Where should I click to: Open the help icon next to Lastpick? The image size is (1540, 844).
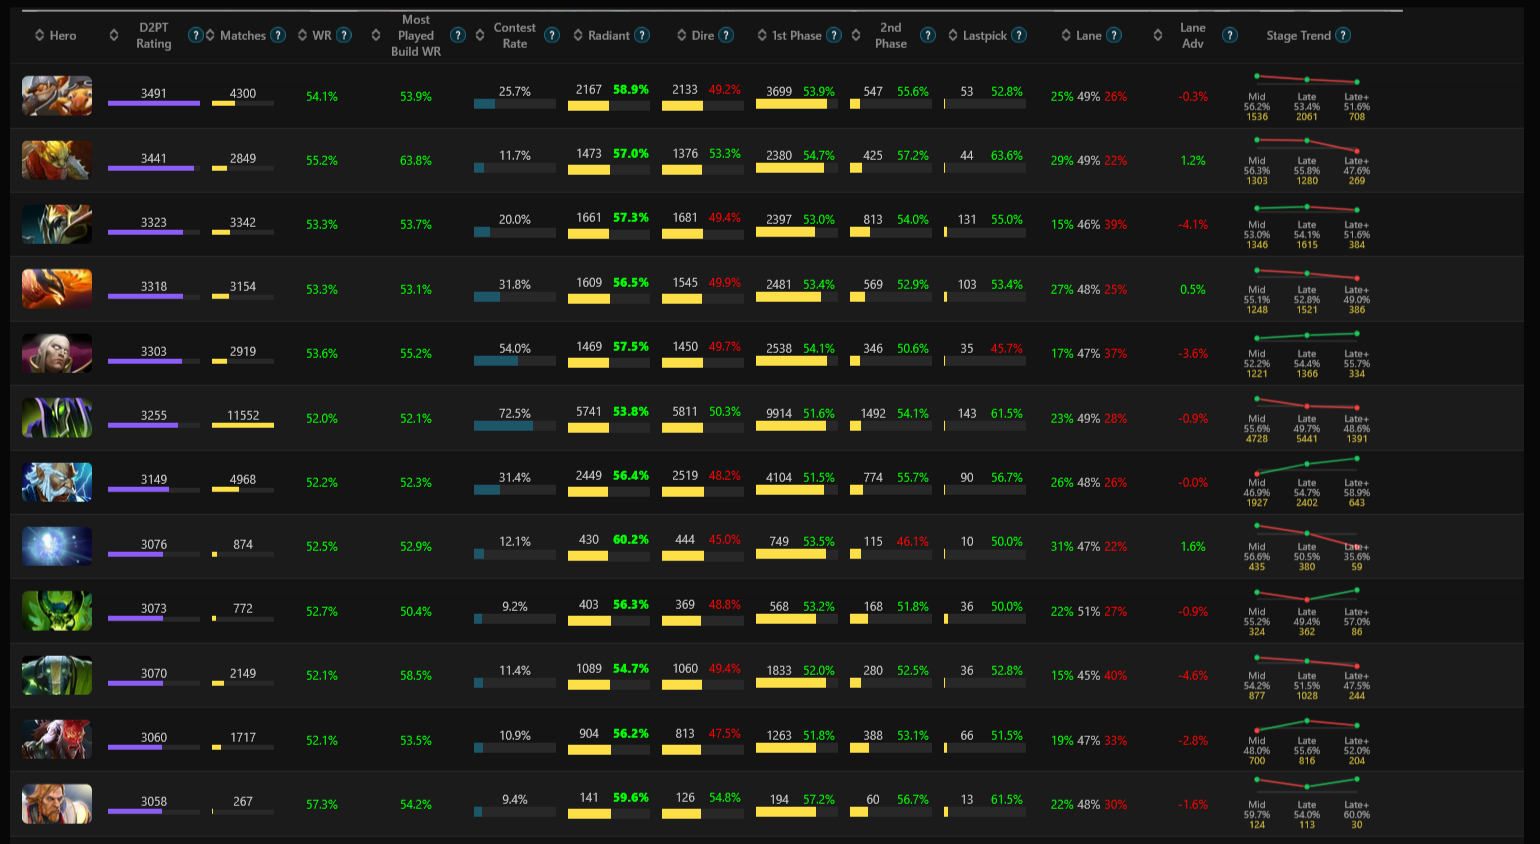pos(1019,35)
